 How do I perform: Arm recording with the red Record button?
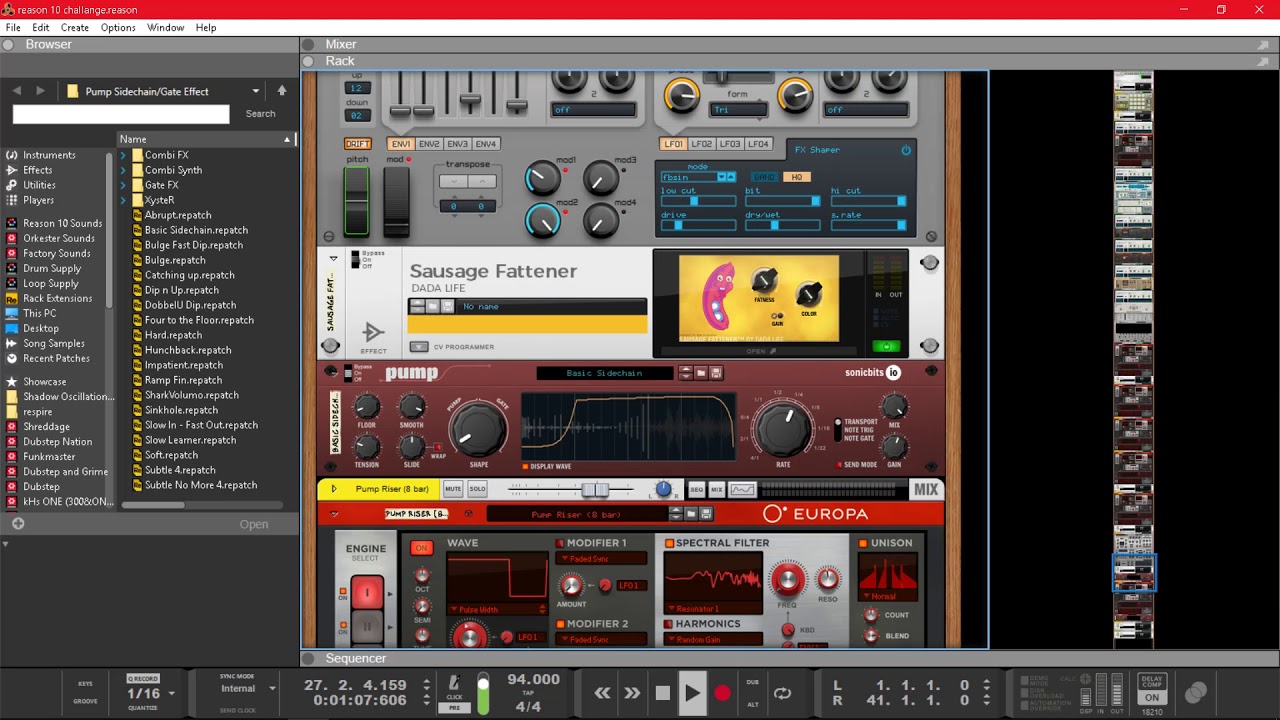tap(722, 692)
